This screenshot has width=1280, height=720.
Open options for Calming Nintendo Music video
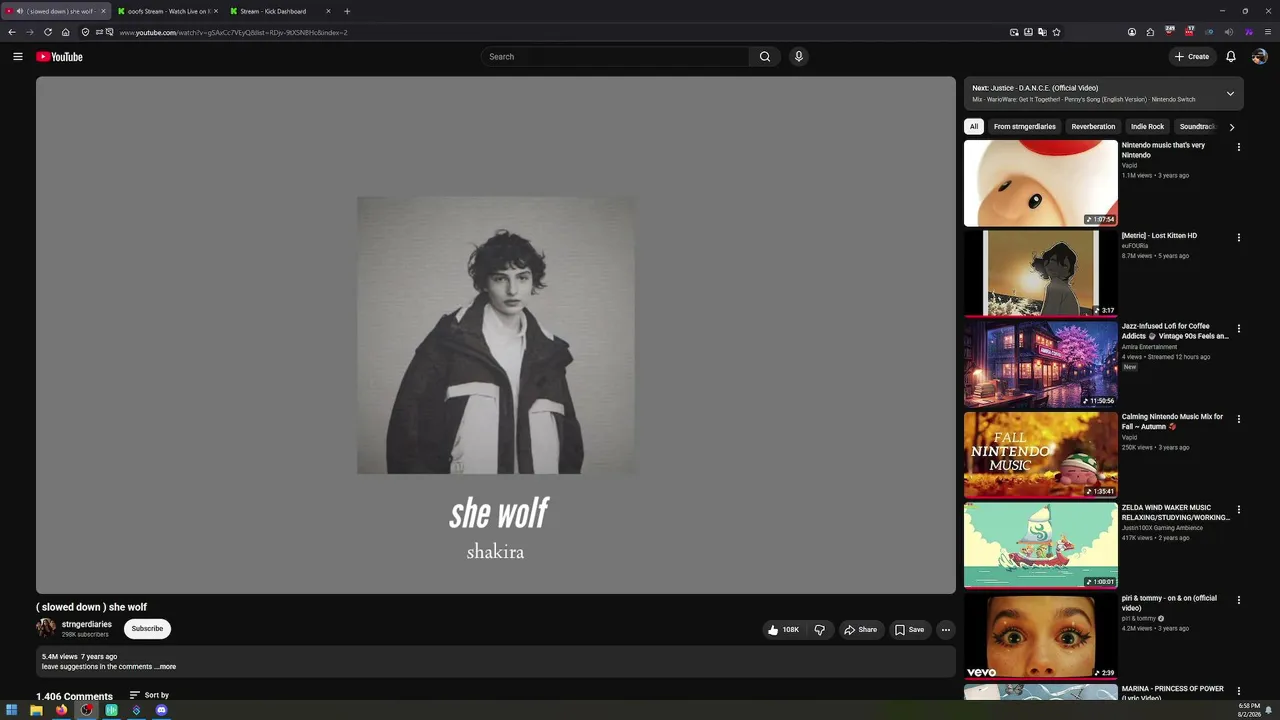[x=1238, y=419]
